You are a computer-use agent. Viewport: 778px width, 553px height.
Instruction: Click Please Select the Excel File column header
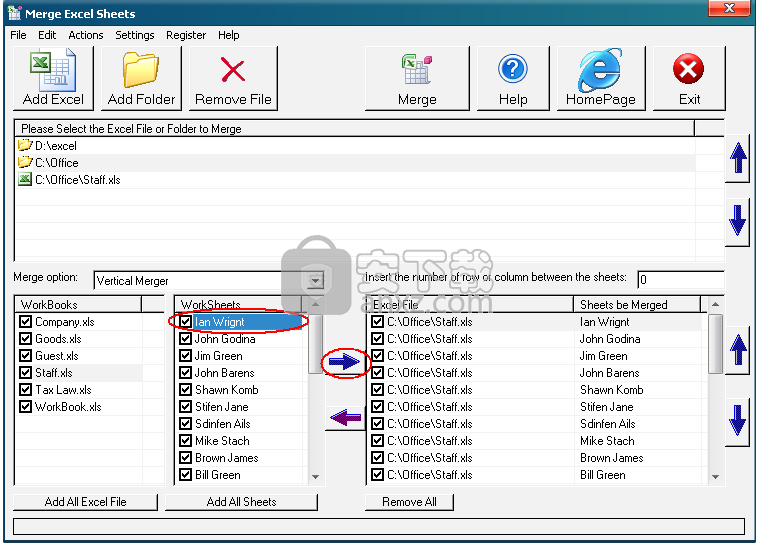coord(355,128)
